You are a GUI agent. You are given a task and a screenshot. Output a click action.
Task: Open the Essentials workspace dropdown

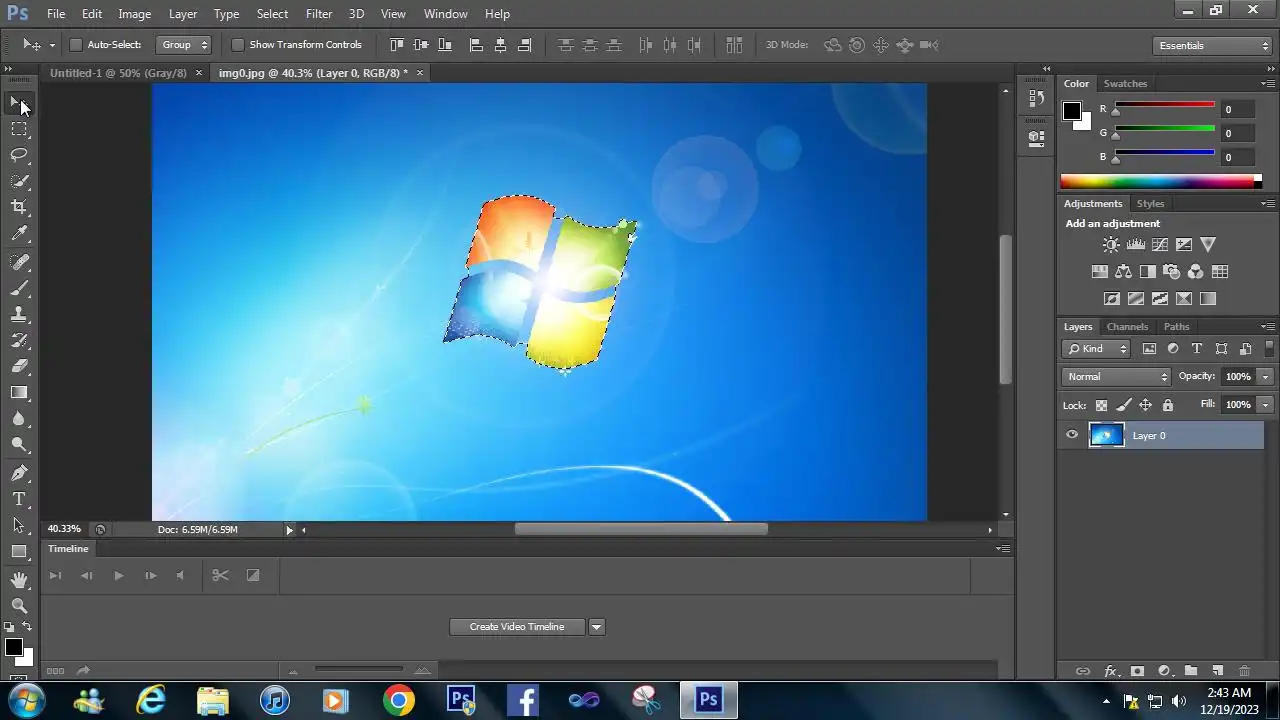1211,45
